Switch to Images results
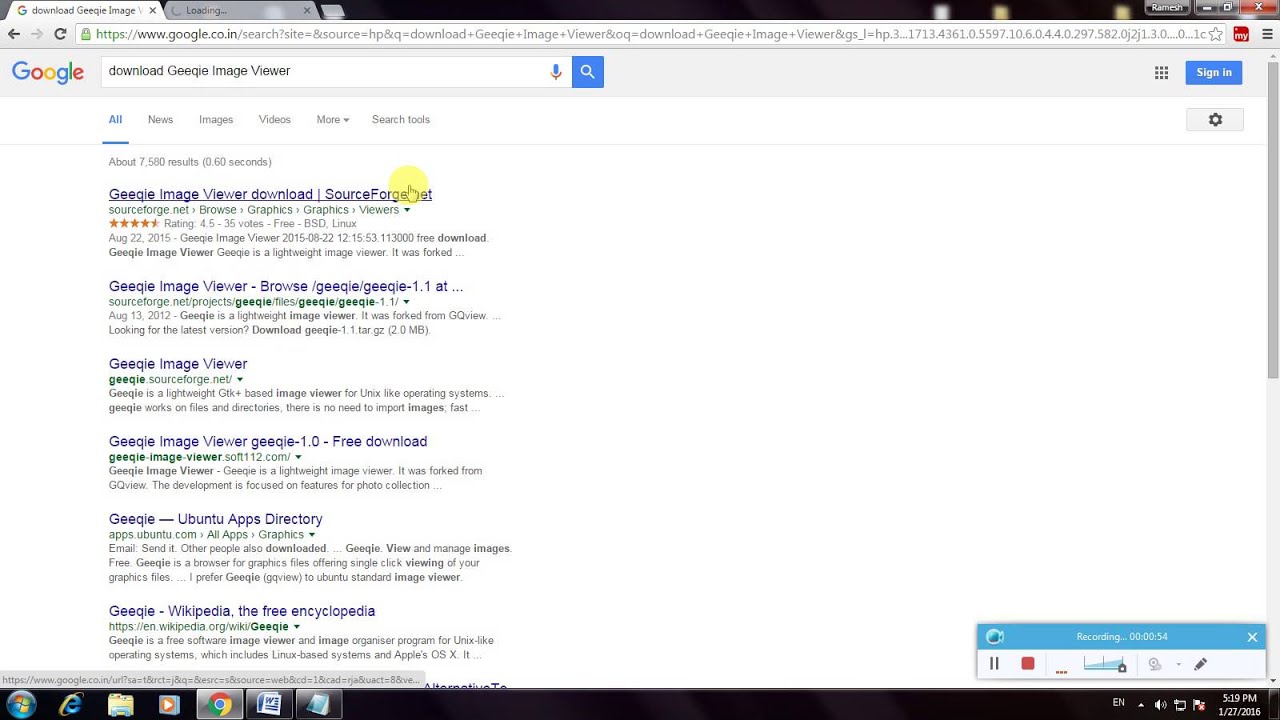The width and height of the screenshot is (1280, 720). click(x=216, y=120)
